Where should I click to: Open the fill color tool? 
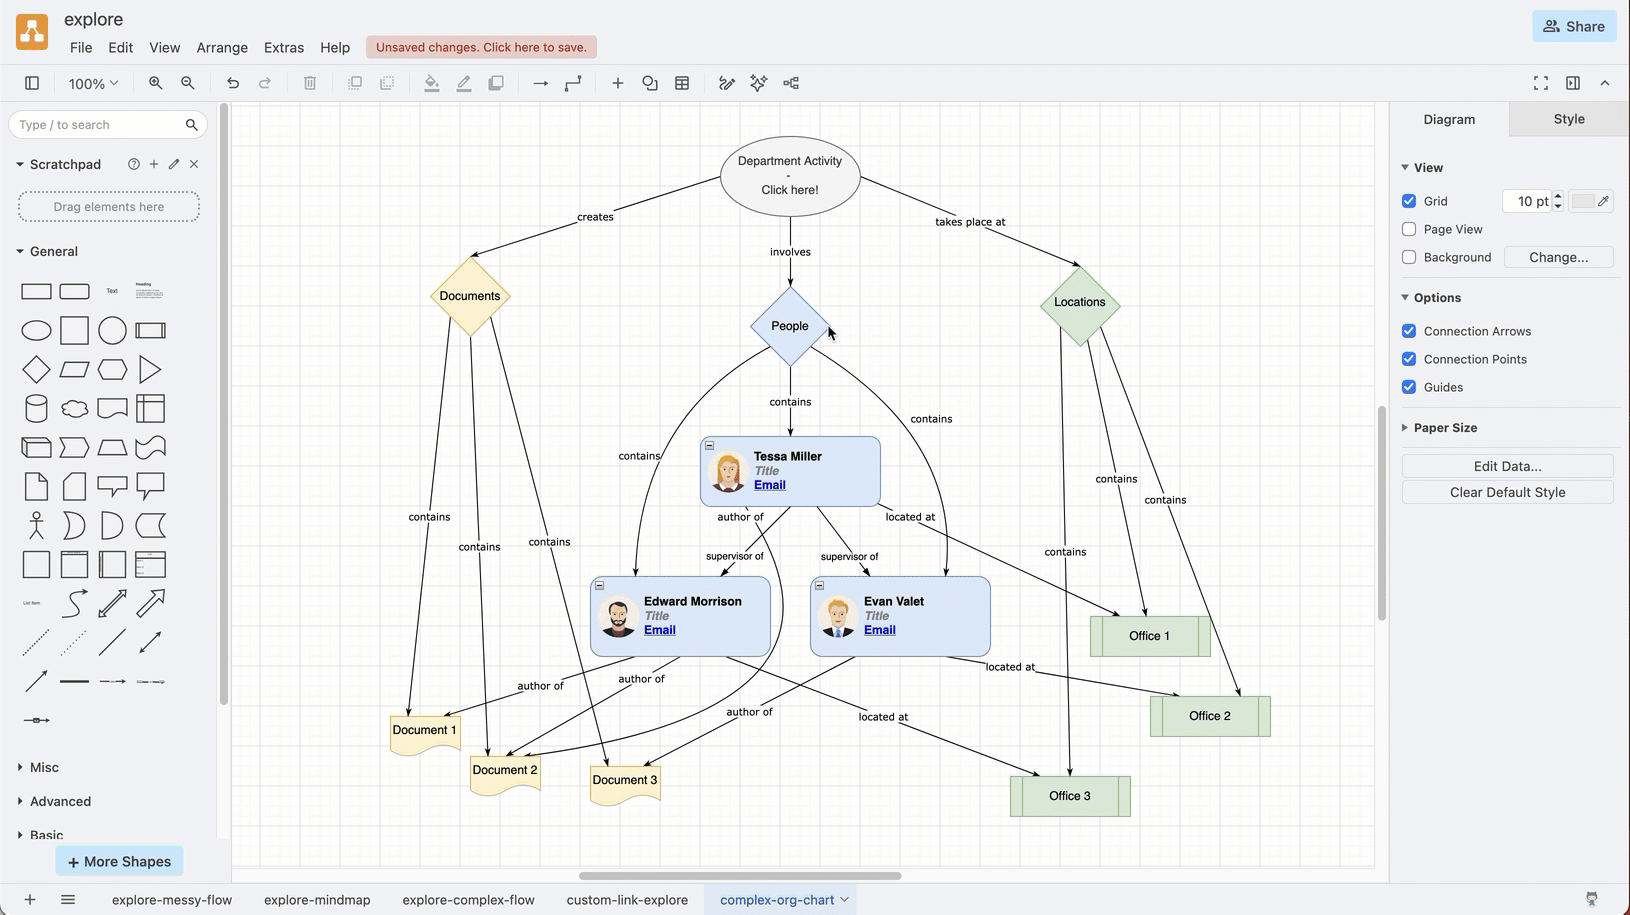(x=432, y=83)
